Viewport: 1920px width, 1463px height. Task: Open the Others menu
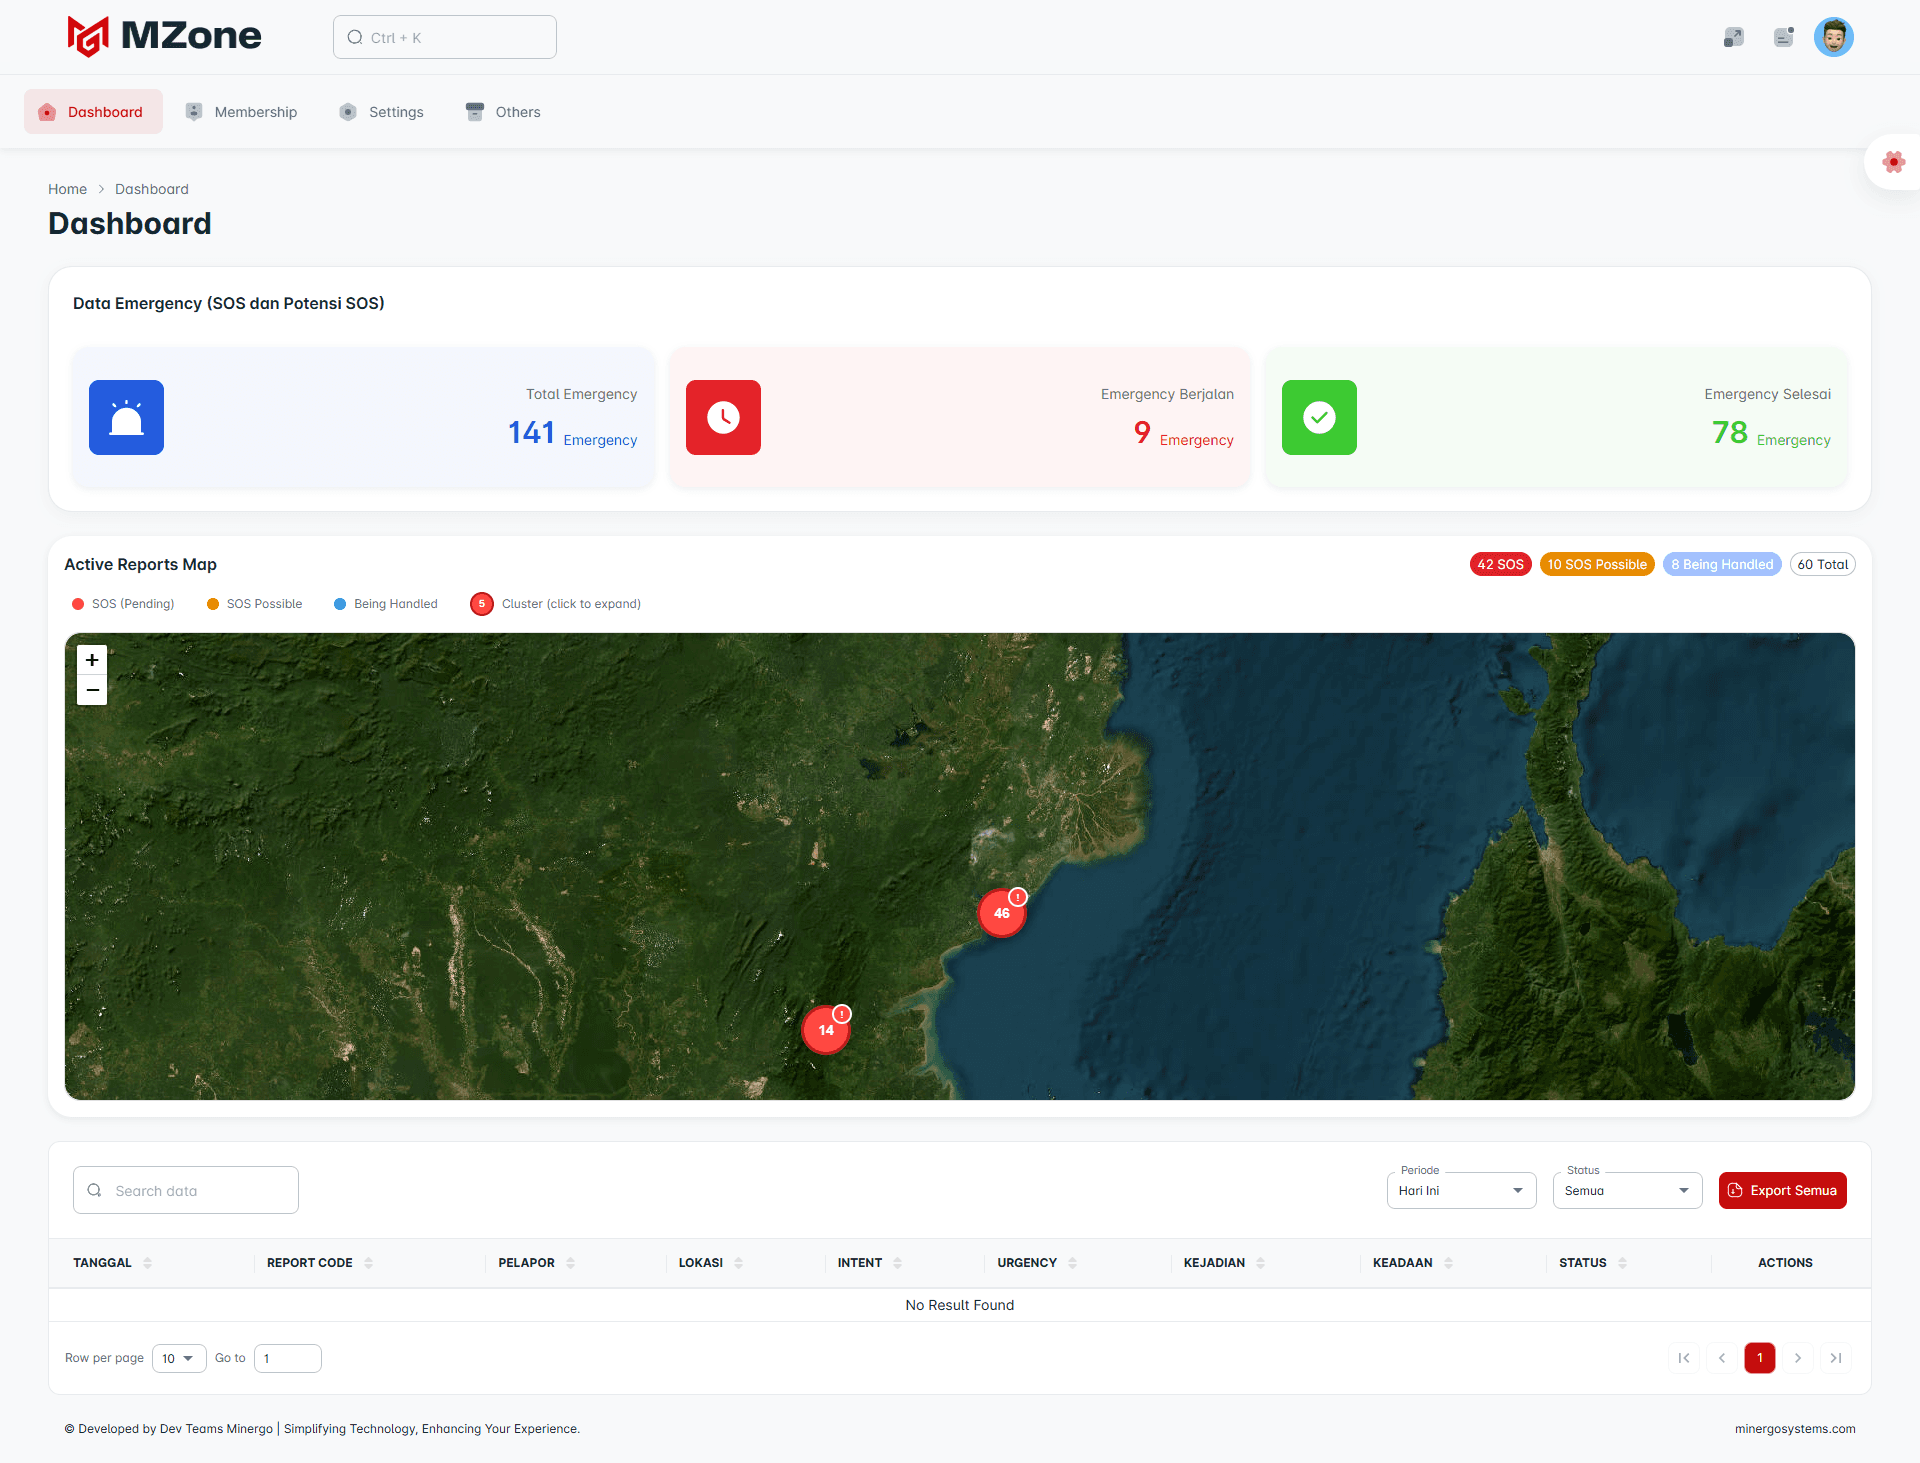(x=503, y=112)
